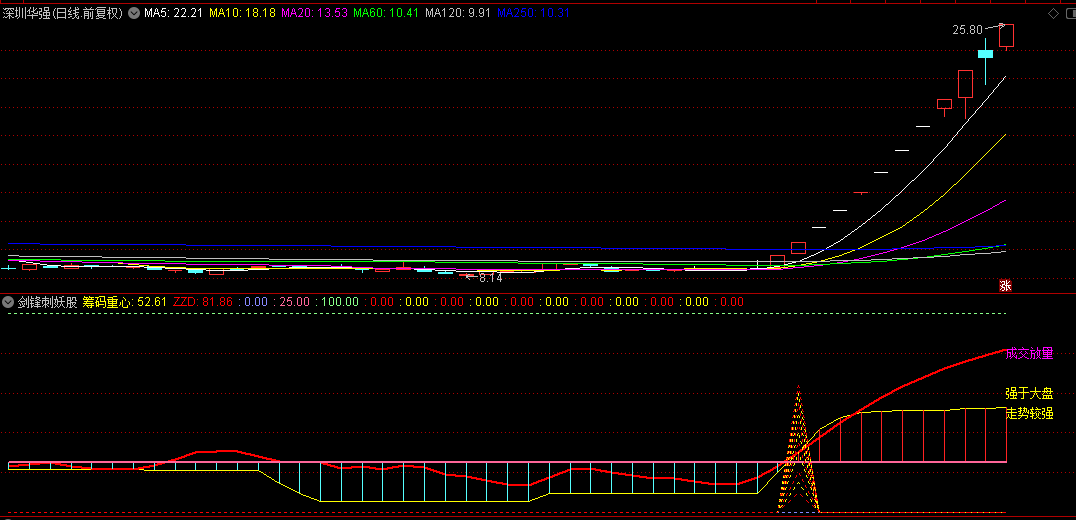
Task: Click the rectangle toggle icon at top right
Action: [x=1070, y=13]
